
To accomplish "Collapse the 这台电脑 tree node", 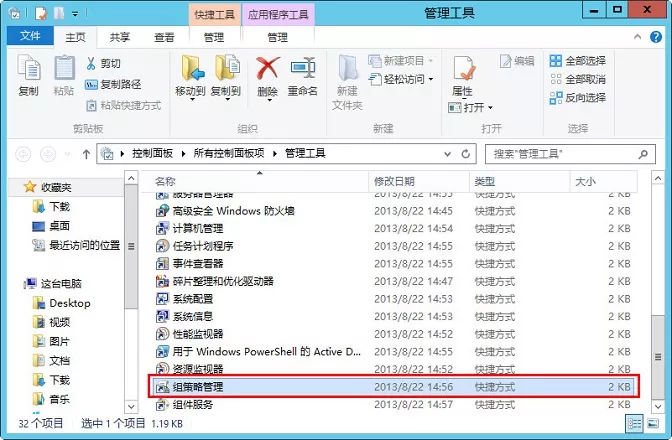I will pyautogui.click(x=17, y=284).
